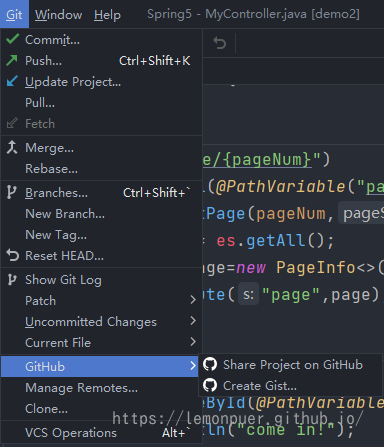Click the green Push arrow icon

[x=12, y=60]
